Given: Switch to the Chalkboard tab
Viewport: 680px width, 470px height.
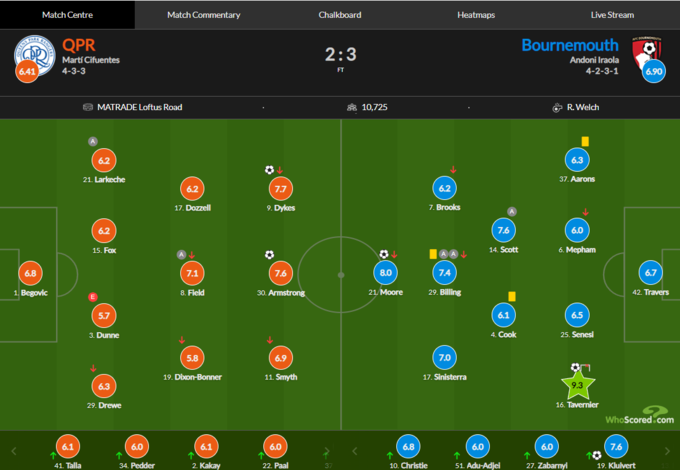Looking at the screenshot, I should point(340,15).
